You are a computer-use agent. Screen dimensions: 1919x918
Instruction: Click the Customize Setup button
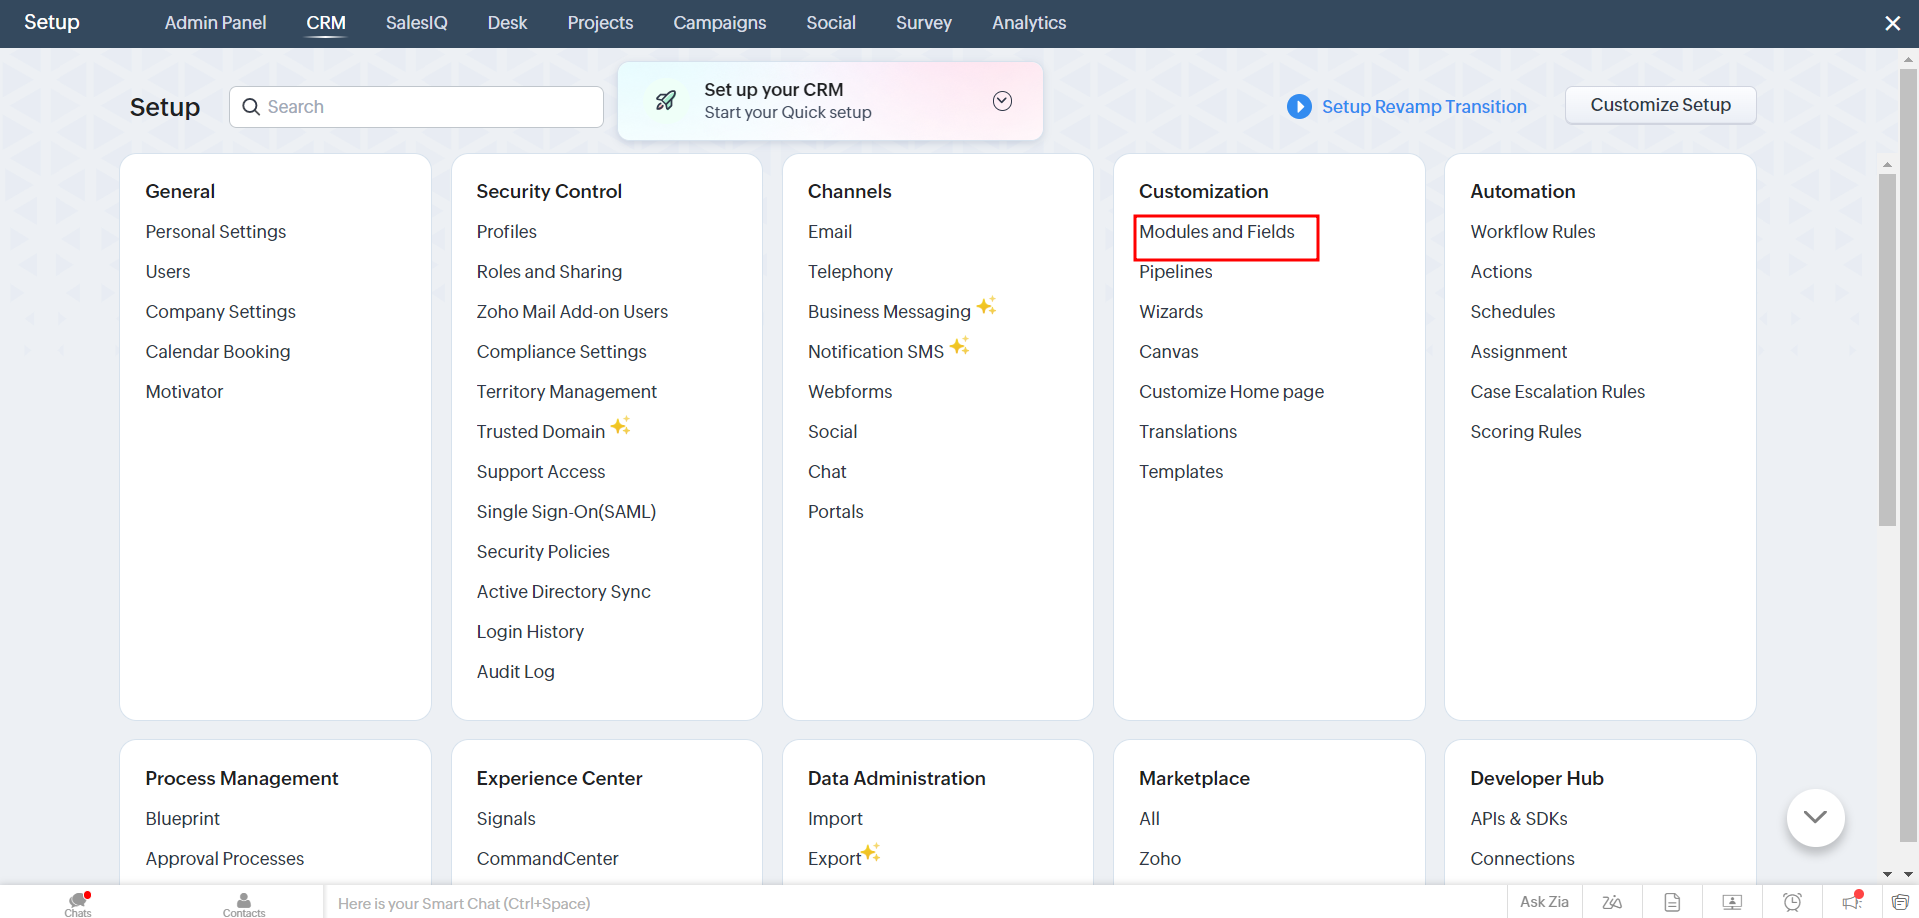[x=1660, y=105]
